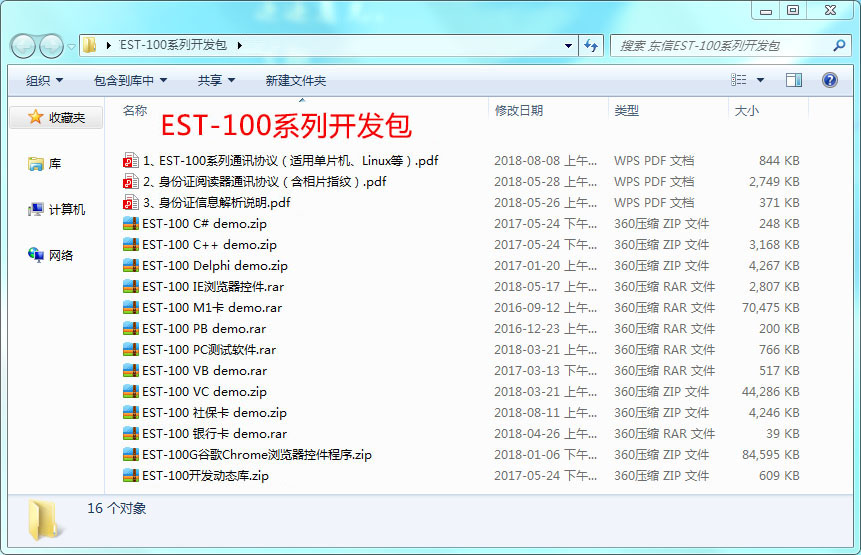The height and width of the screenshot is (555, 861).
Task: Click the Back navigation arrow button
Action: (24, 46)
